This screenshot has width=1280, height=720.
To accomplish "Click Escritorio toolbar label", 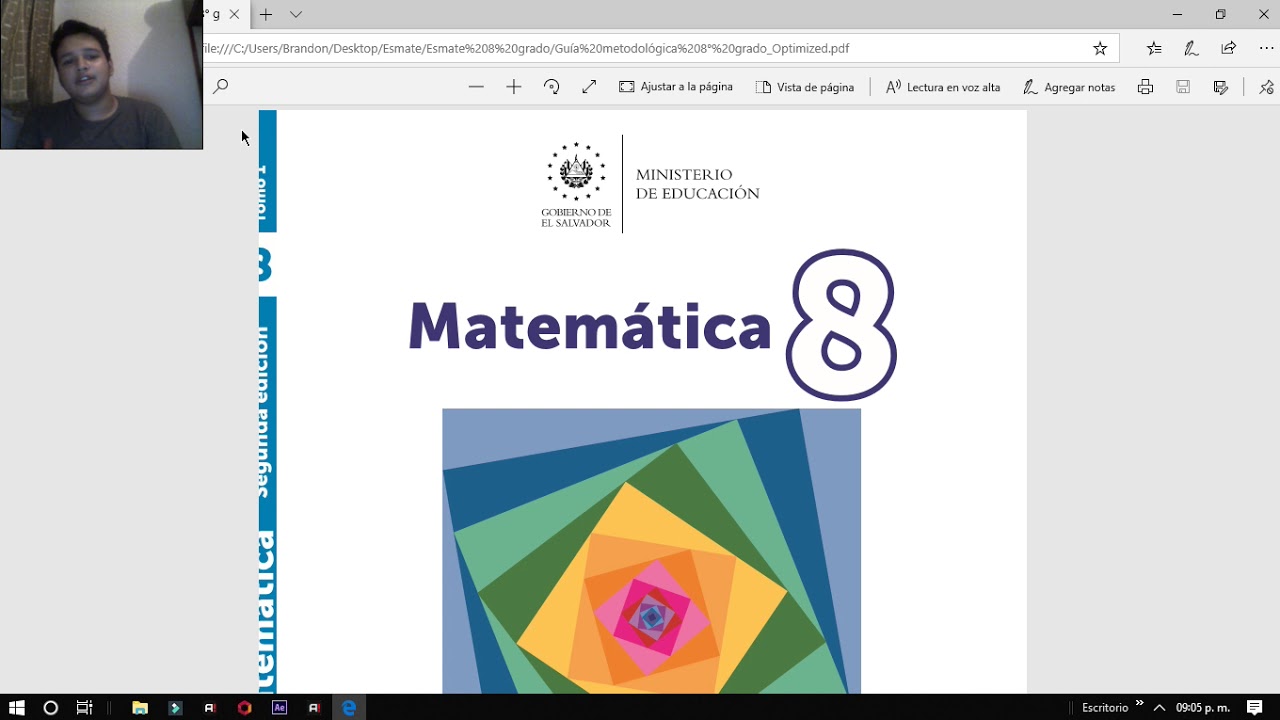I will point(1105,707).
